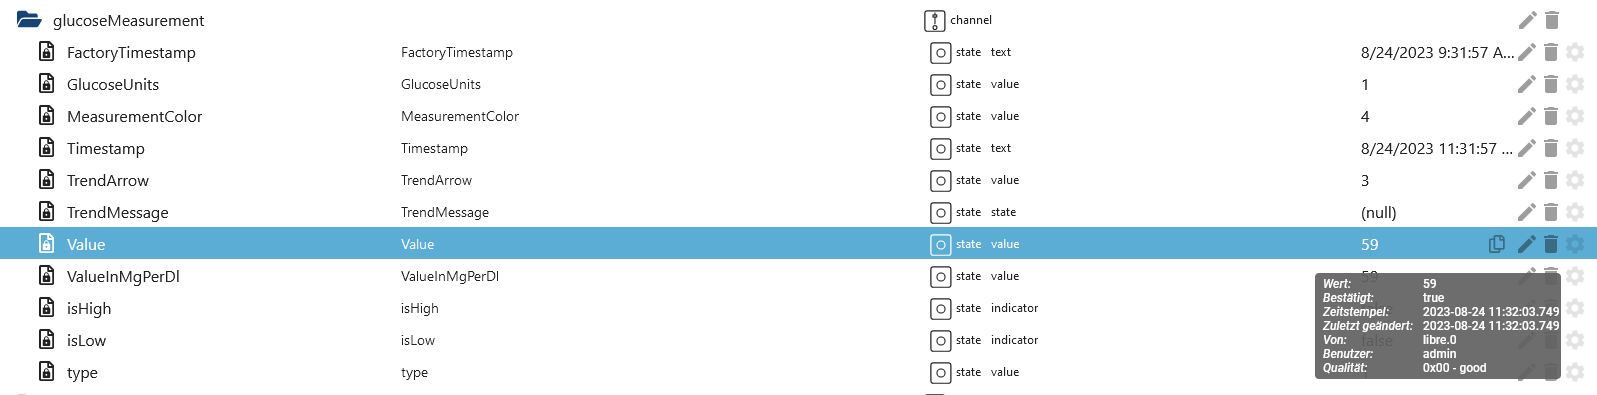Click the channel type icon

(x=934, y=20)
